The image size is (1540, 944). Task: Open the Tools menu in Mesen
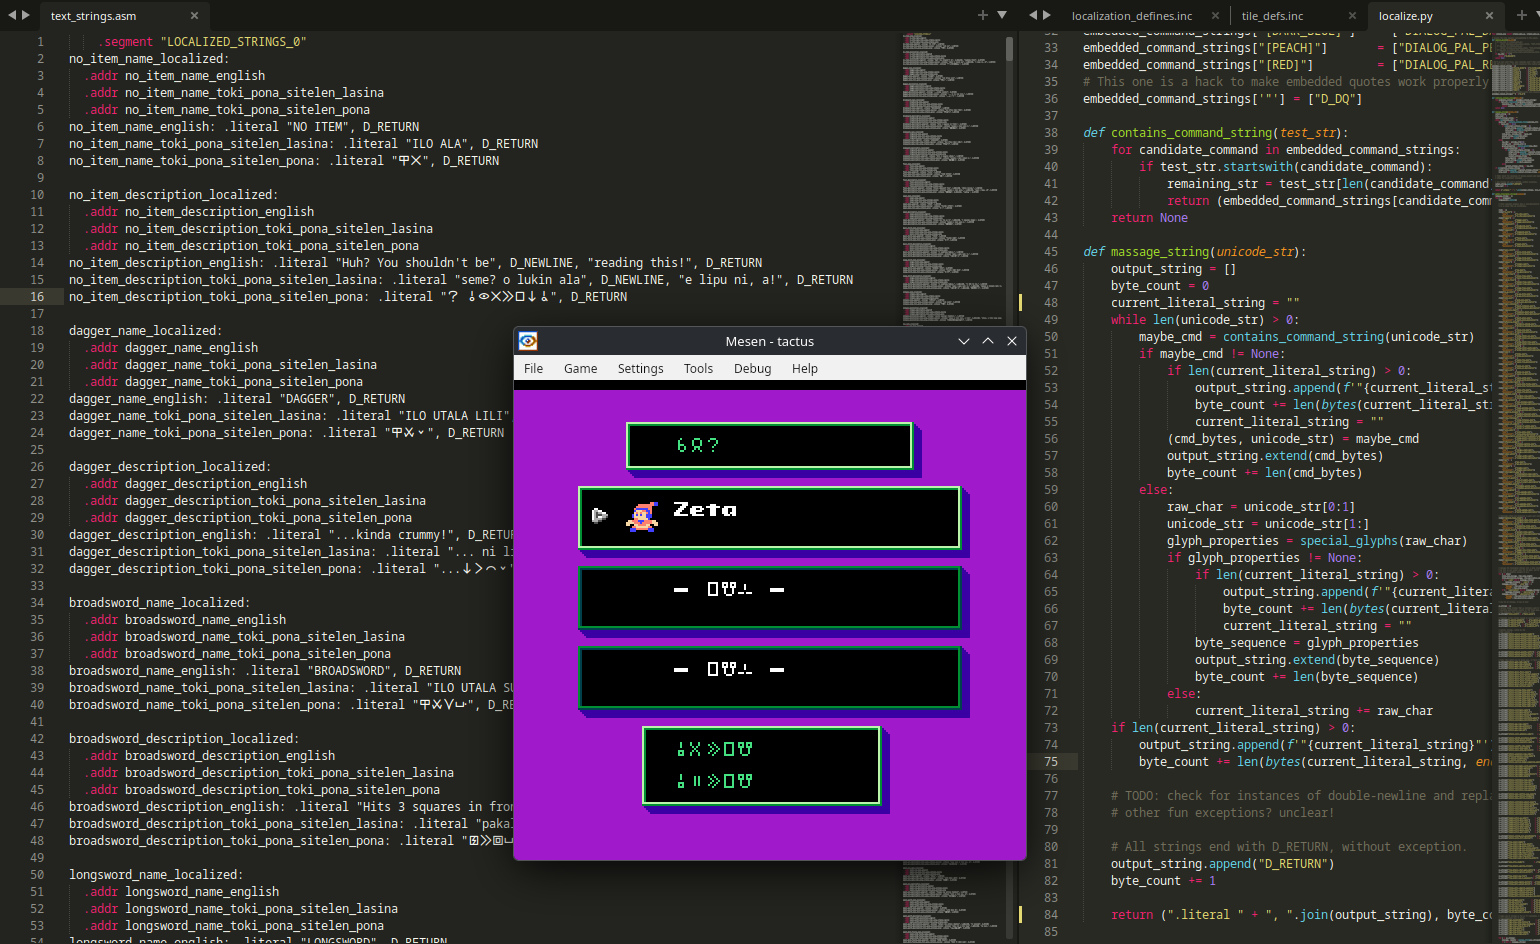tap(698, 369)
